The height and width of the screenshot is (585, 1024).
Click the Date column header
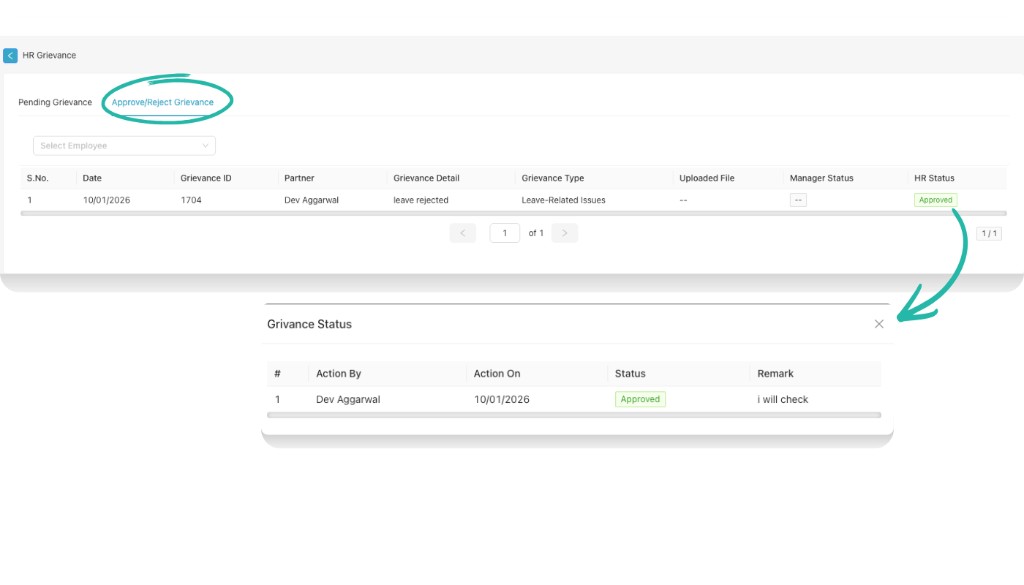pos(90,178)
